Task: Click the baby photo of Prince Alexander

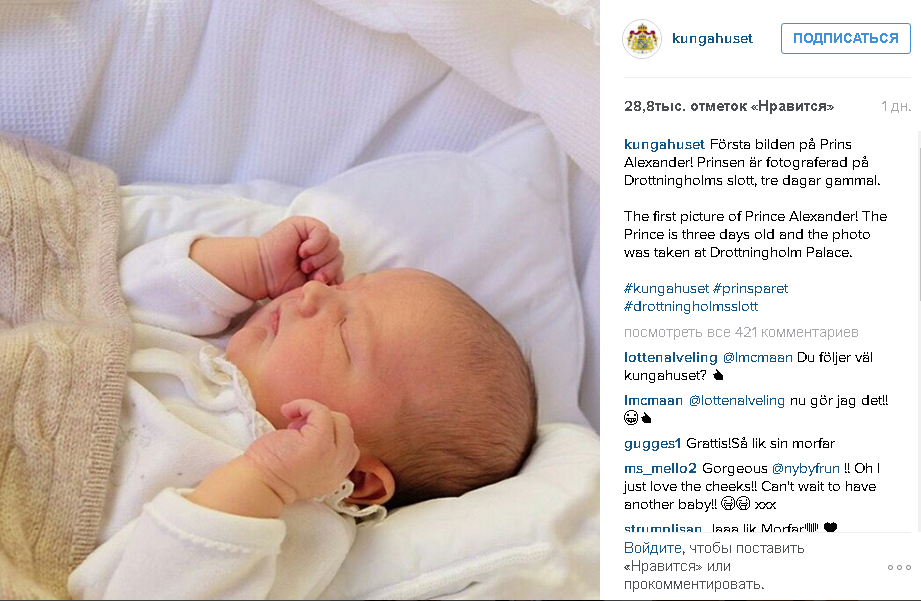Action: (300, 300)
